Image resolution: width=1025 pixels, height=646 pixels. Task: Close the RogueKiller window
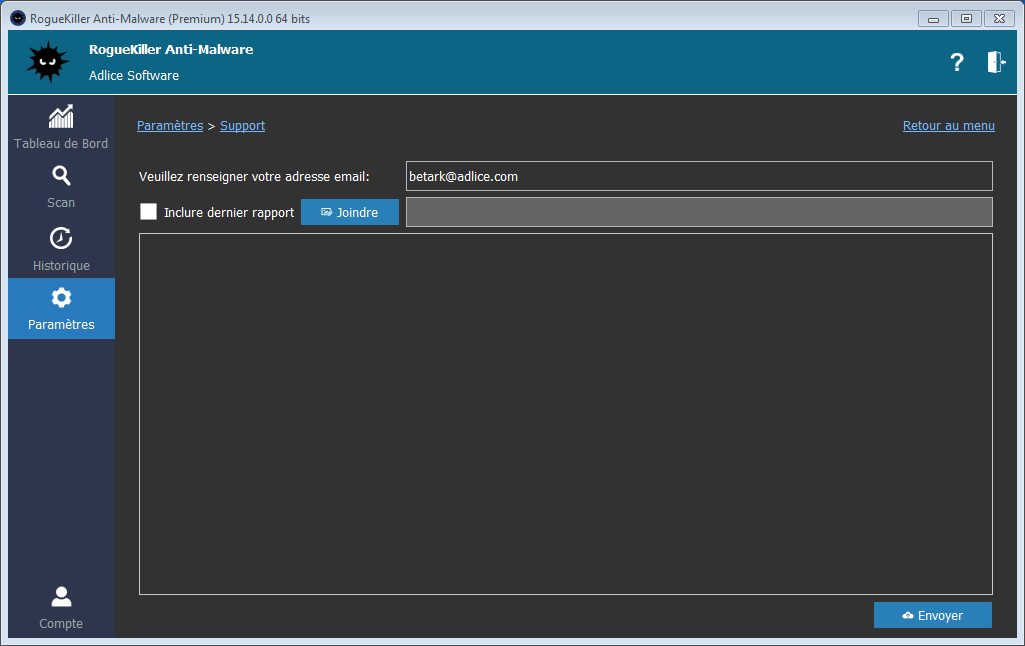point(999,18)
